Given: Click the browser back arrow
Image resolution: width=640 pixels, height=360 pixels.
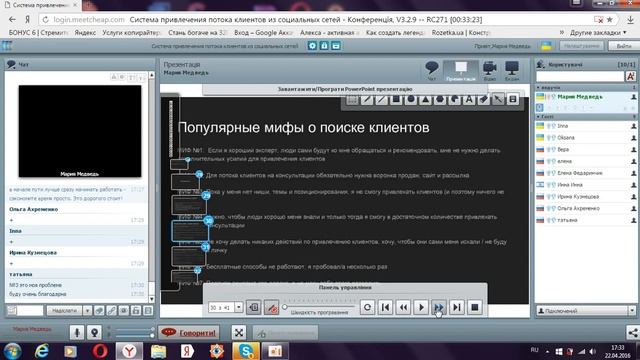Looking at the screenshot, I should [12, 19].
